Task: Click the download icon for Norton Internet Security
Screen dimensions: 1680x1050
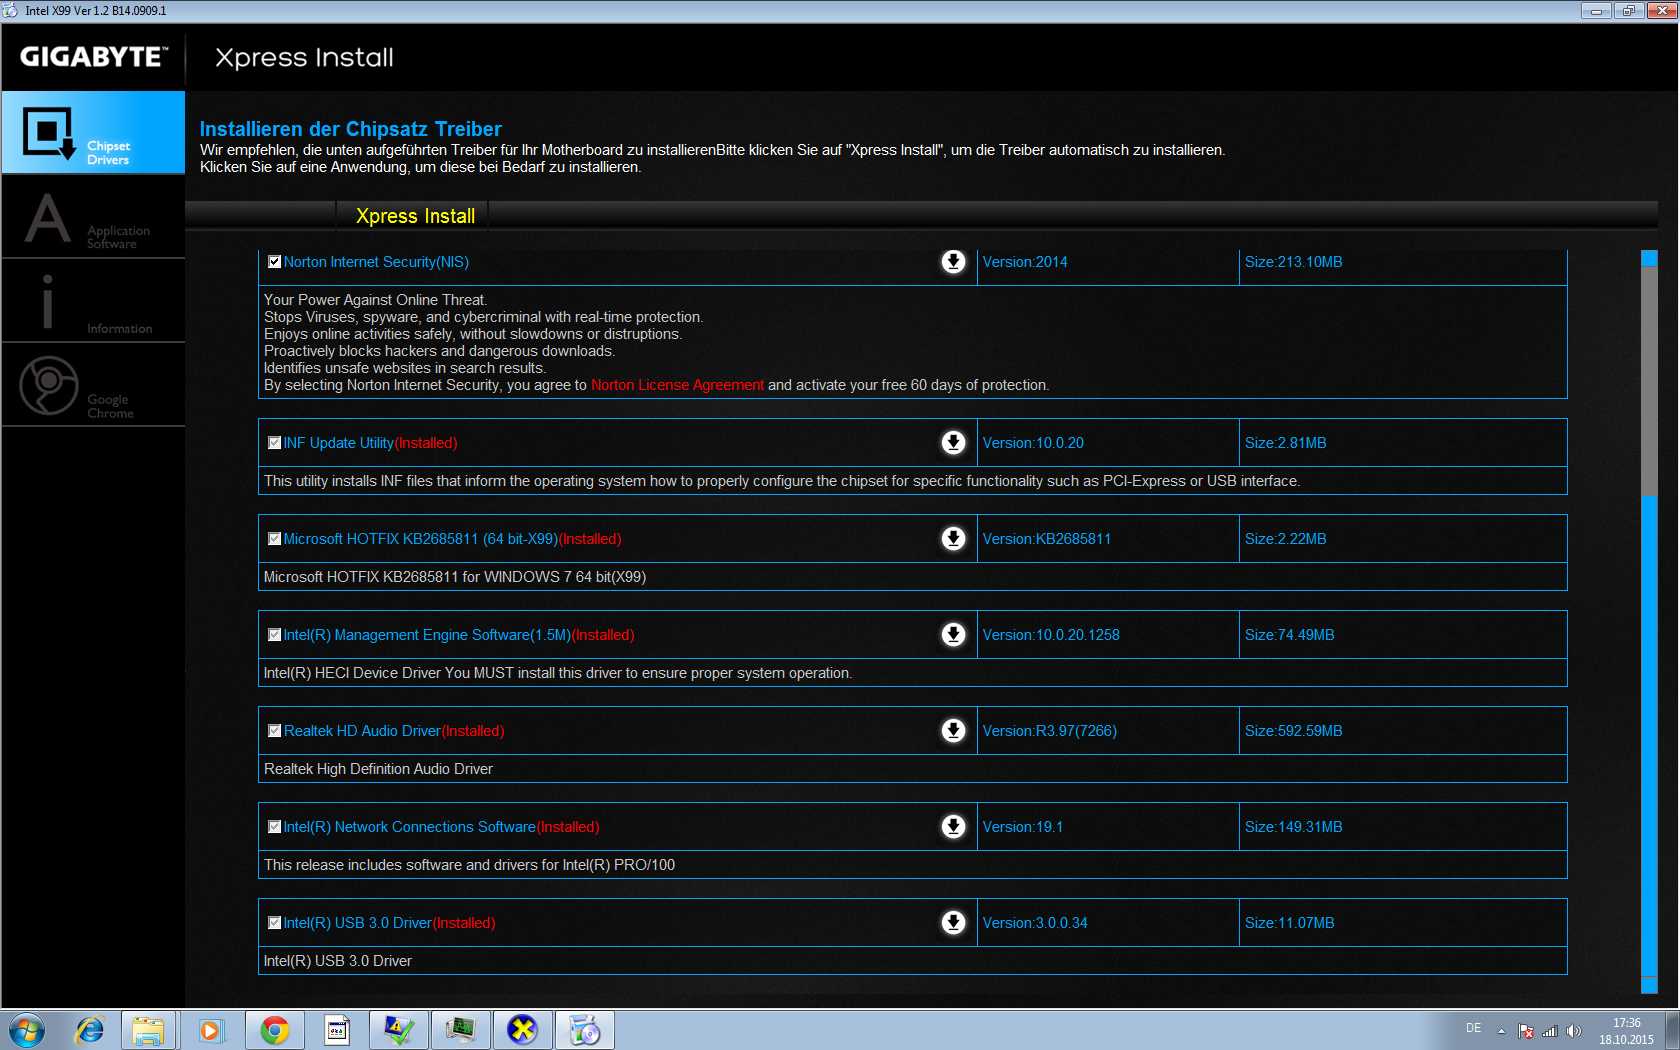Action: click(954, 262)
